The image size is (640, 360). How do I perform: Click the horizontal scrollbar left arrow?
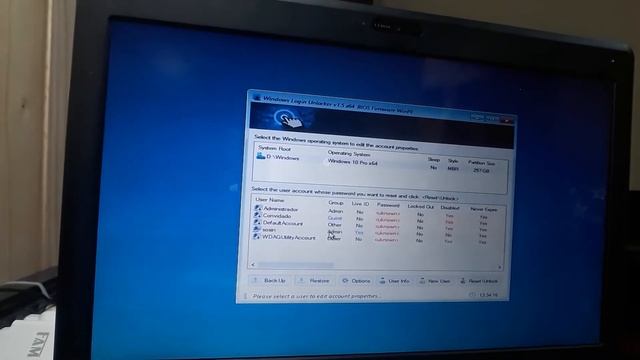[x=253, y=264]
